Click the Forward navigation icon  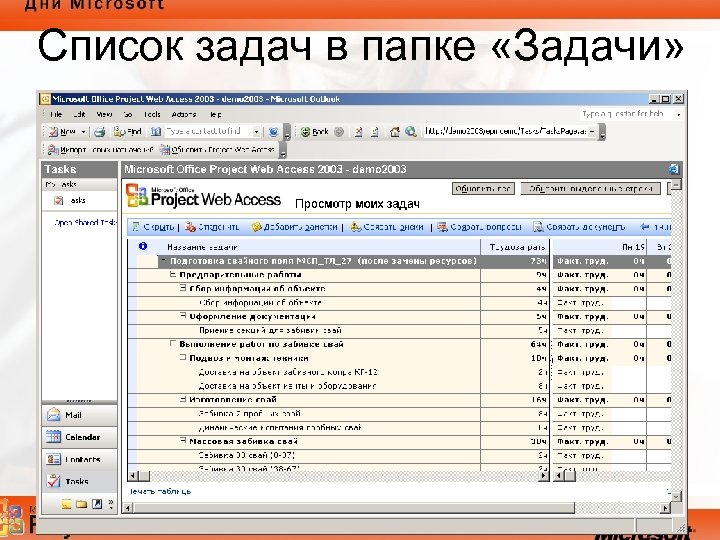coord(339,132)
